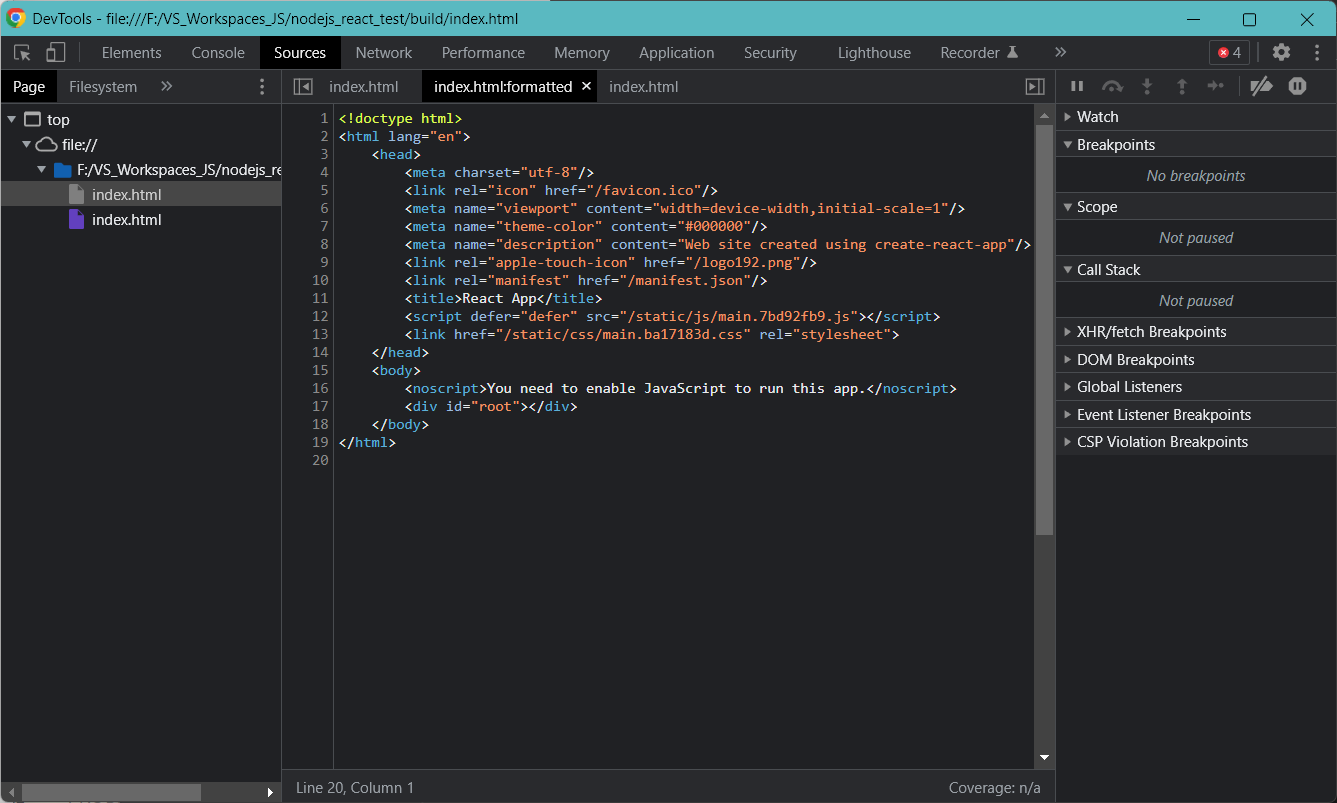Click the "No breakpoints" text
The height and width of the screenshot is (803, 1337).
1196,176
